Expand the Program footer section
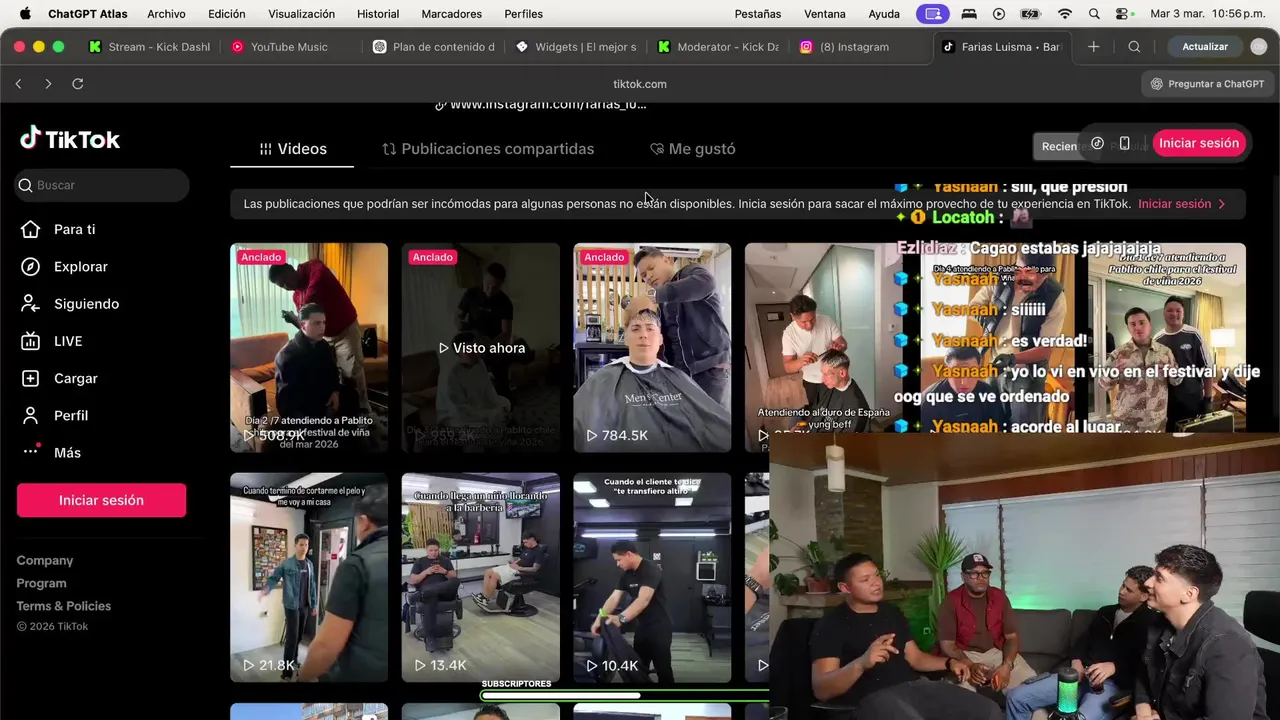This screenshot has width=1280, height=720. pos(41,583)
